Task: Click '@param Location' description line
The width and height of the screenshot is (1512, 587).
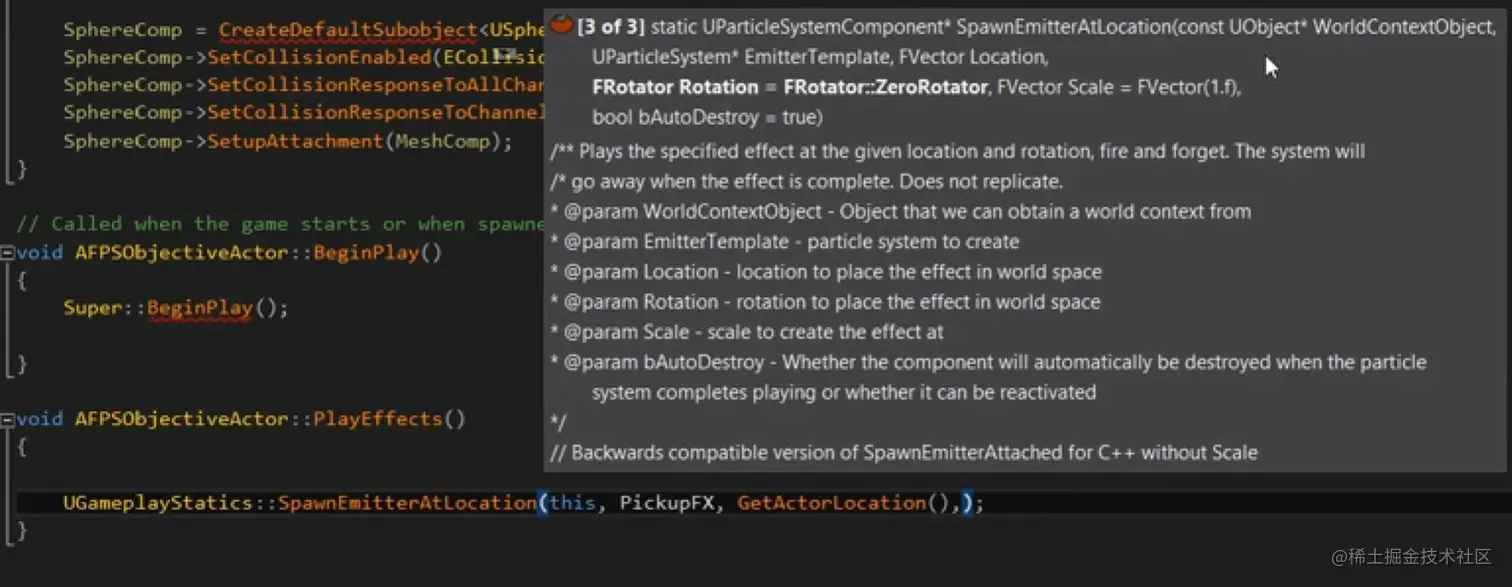Action: coord(826,272)
